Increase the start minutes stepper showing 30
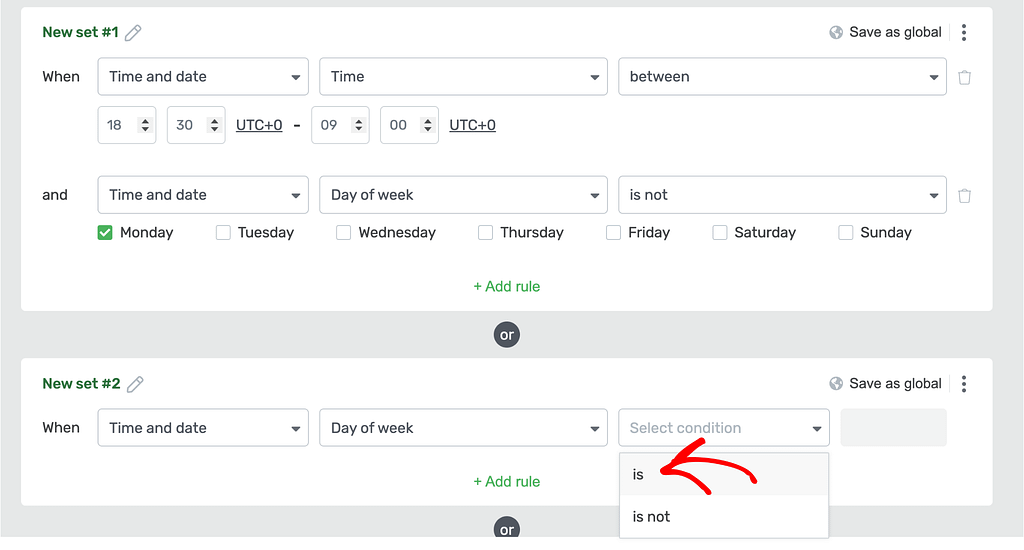Image resolution: width=1024 pixels, height=550 pixels. (214, 121)
